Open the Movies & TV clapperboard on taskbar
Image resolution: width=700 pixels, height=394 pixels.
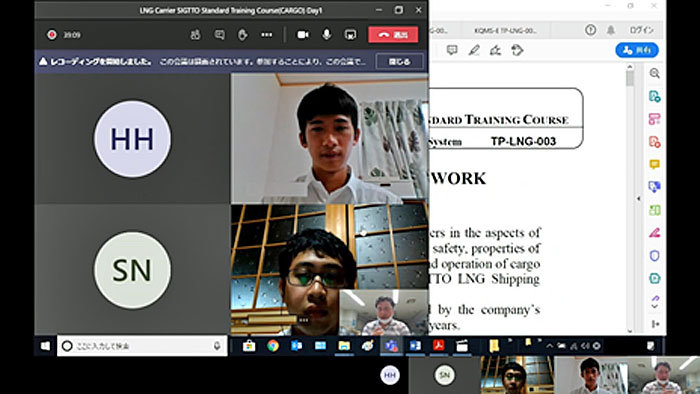[x=462, y=346]
